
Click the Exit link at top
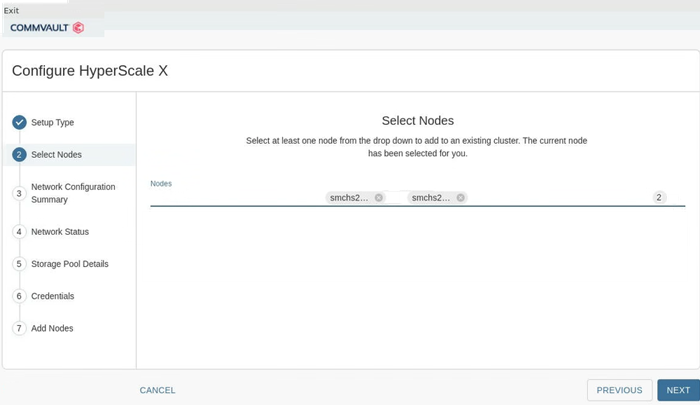[x=11, y=10]
